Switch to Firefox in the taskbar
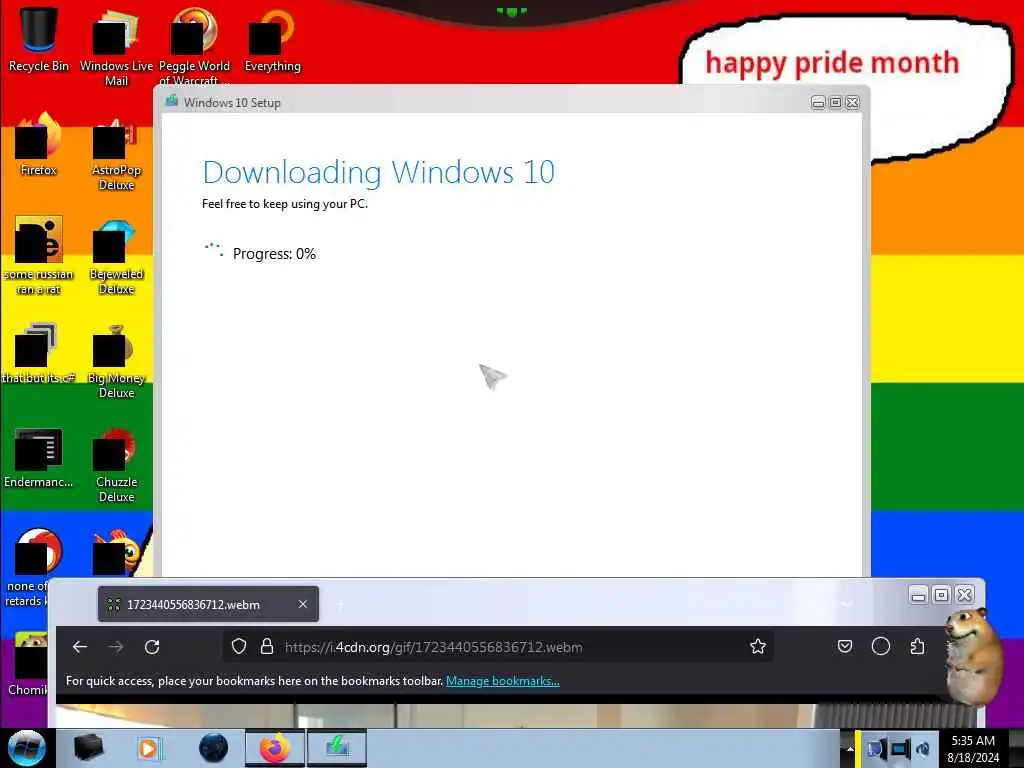1024x768 pixels. tap(275, 748)
